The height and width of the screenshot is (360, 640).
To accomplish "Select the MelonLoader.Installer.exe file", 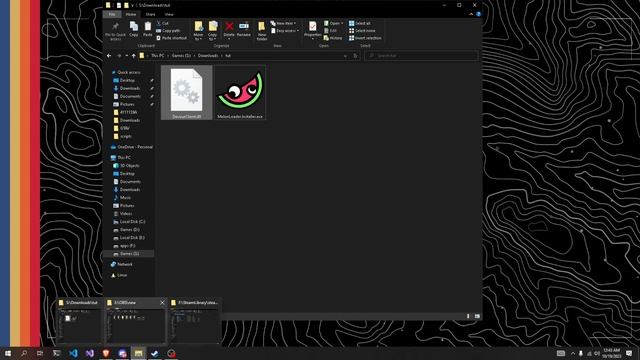I will [x=240, y=92].
